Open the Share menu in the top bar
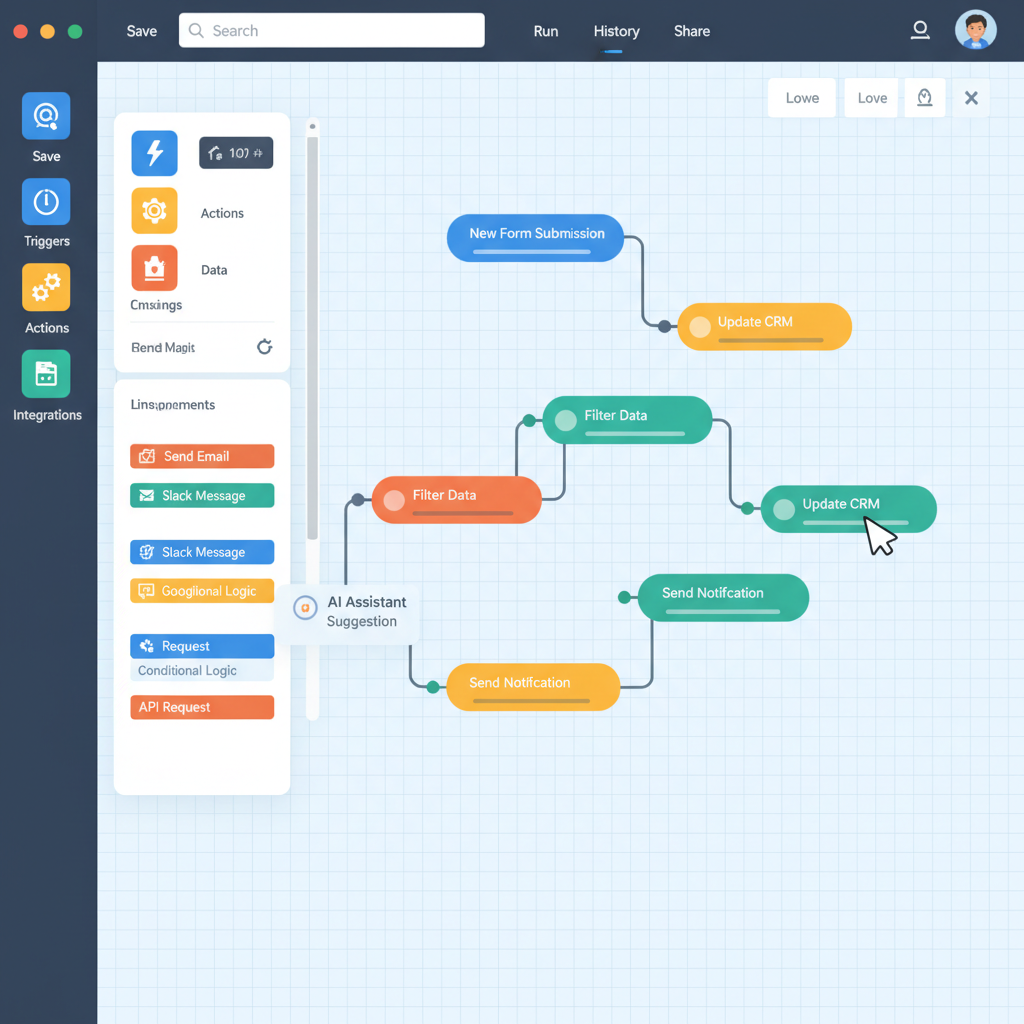Image resolution: width=1024 pixels, height=1024 pixels. [x=691, y=31]
